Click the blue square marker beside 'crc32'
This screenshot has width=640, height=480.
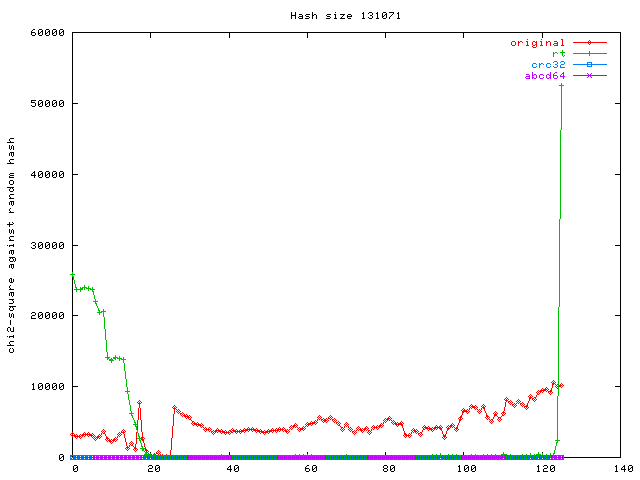(589, 64)
